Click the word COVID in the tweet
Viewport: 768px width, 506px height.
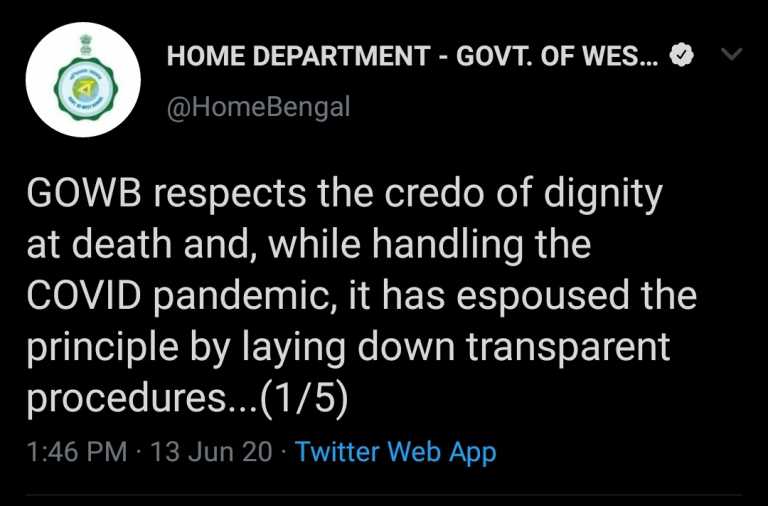point(84,296)
